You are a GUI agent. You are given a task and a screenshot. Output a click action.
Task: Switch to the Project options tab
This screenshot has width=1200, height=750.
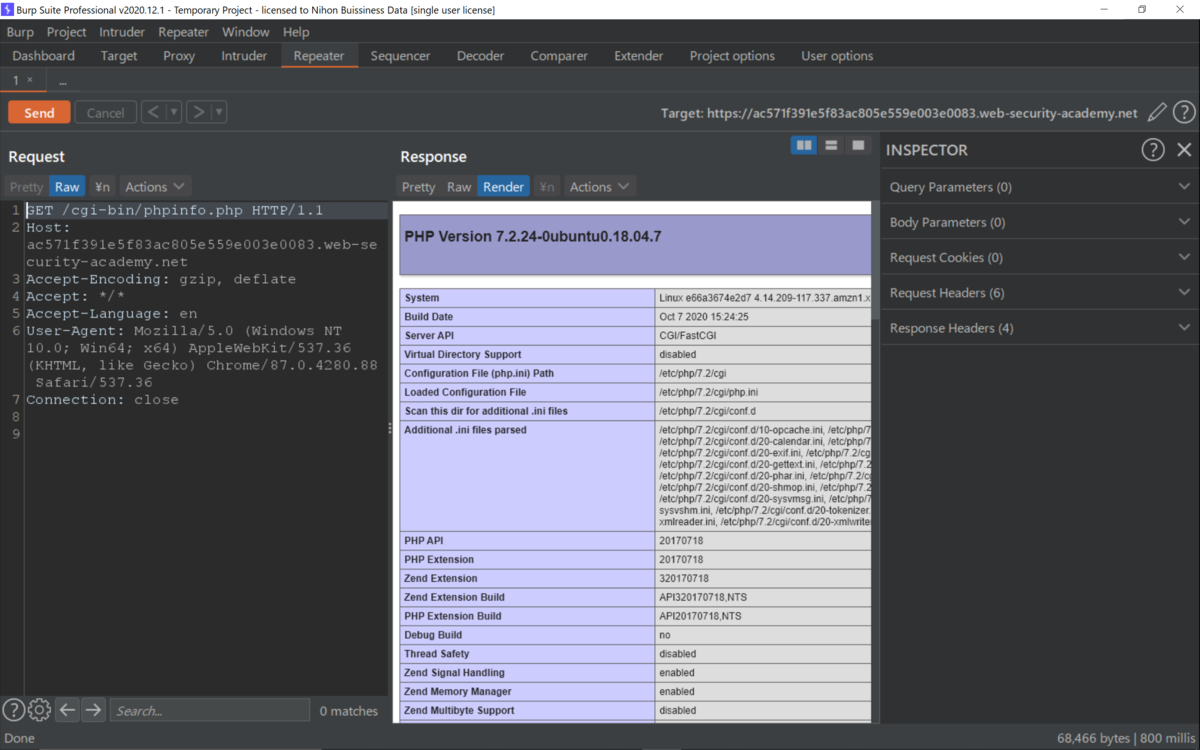732,56
